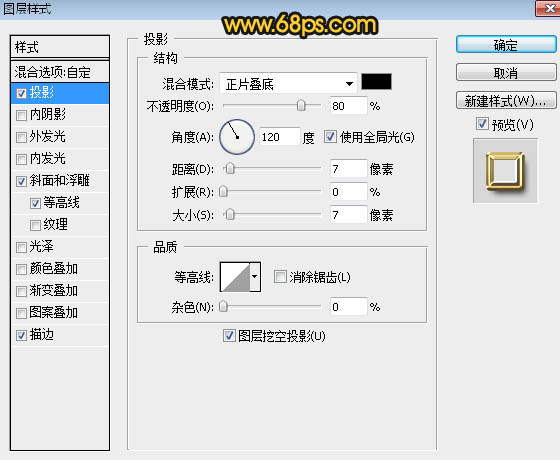560x460 pixels.
Task: Click the black shadow color swatch
Action: tap(376, 82)
